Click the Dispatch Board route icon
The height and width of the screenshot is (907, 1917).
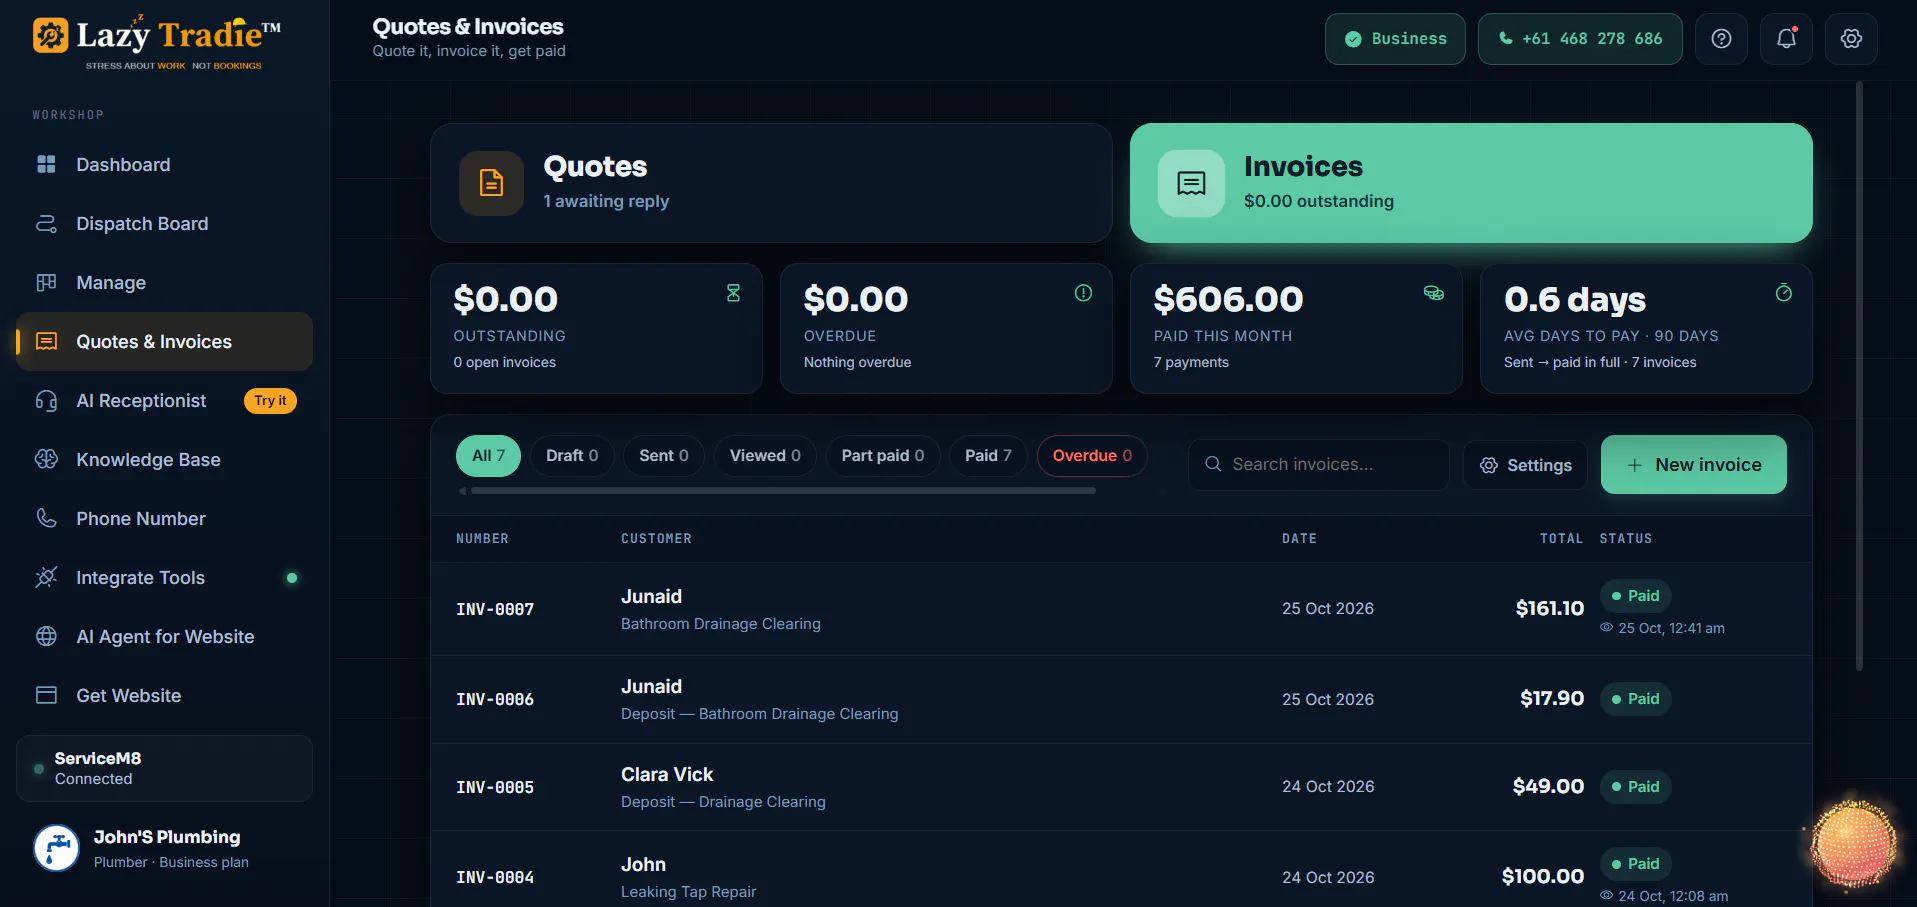point(46,223)
